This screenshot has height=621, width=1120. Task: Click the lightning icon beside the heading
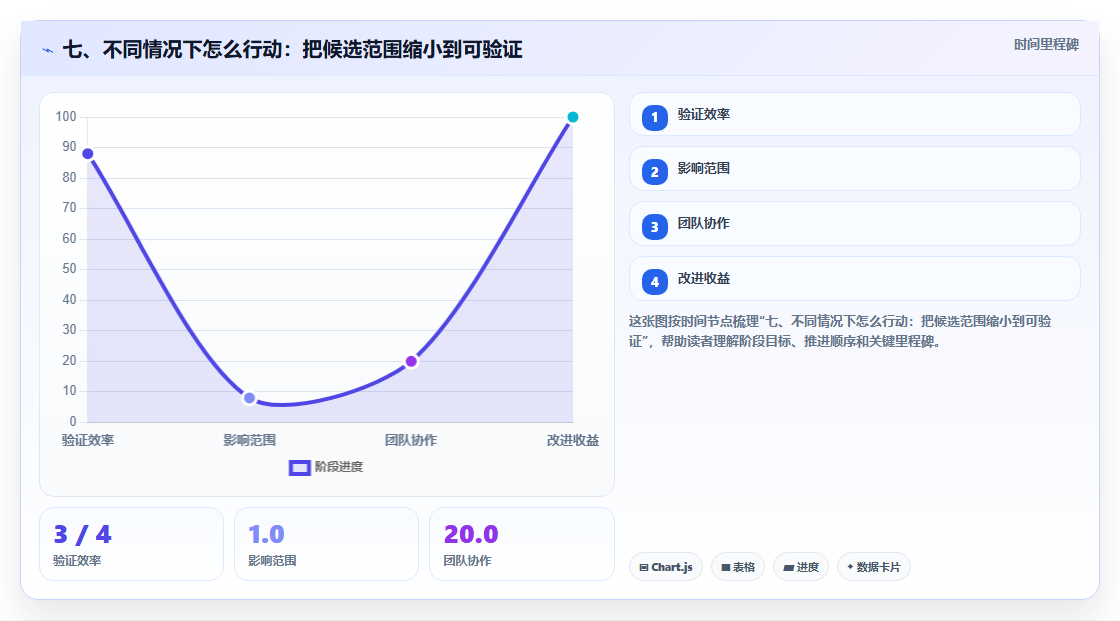(48, 50)
